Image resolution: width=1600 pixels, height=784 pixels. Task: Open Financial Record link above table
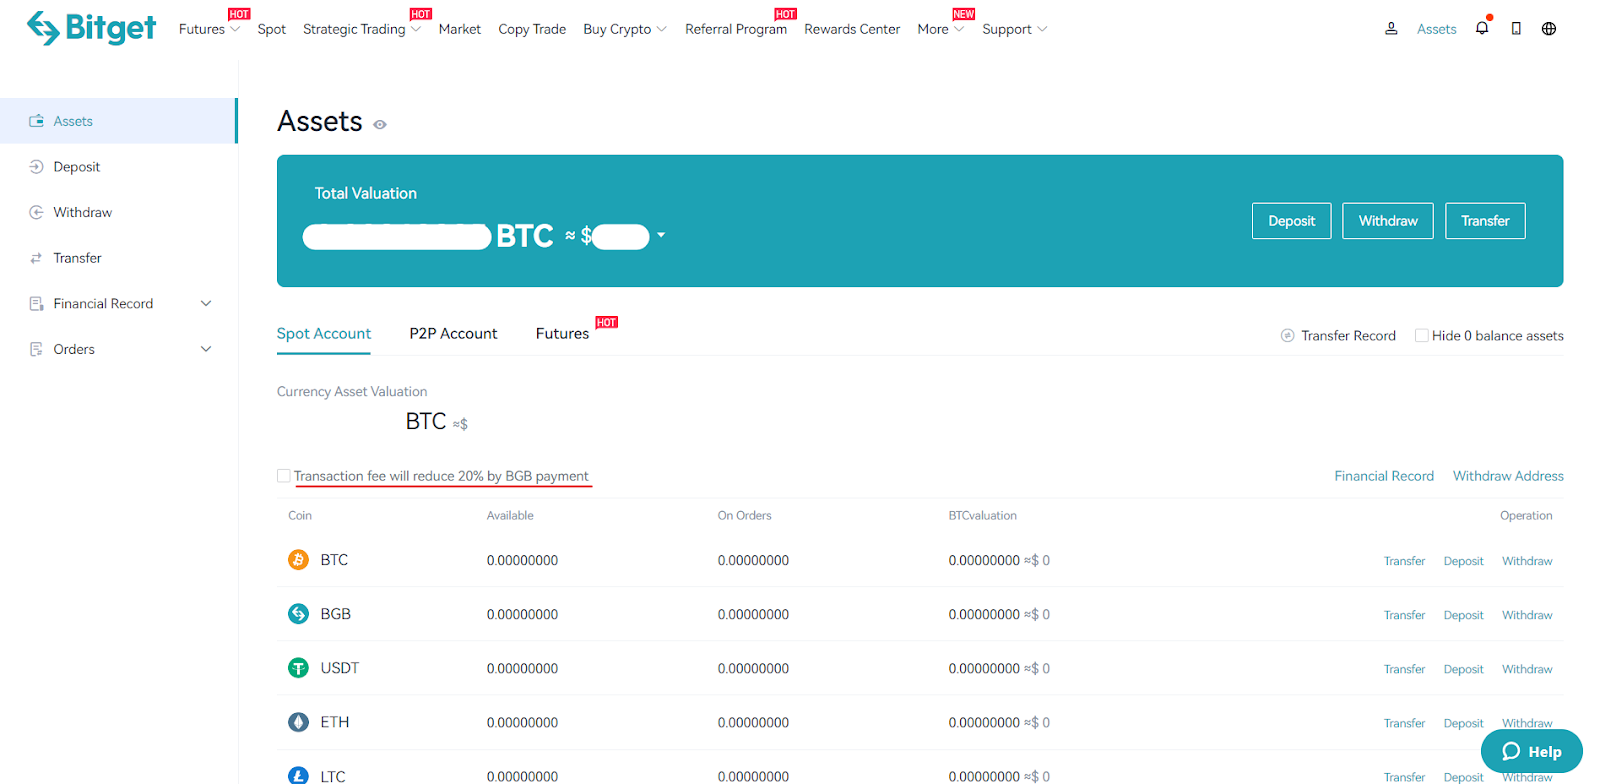(x=1384, y=476)
